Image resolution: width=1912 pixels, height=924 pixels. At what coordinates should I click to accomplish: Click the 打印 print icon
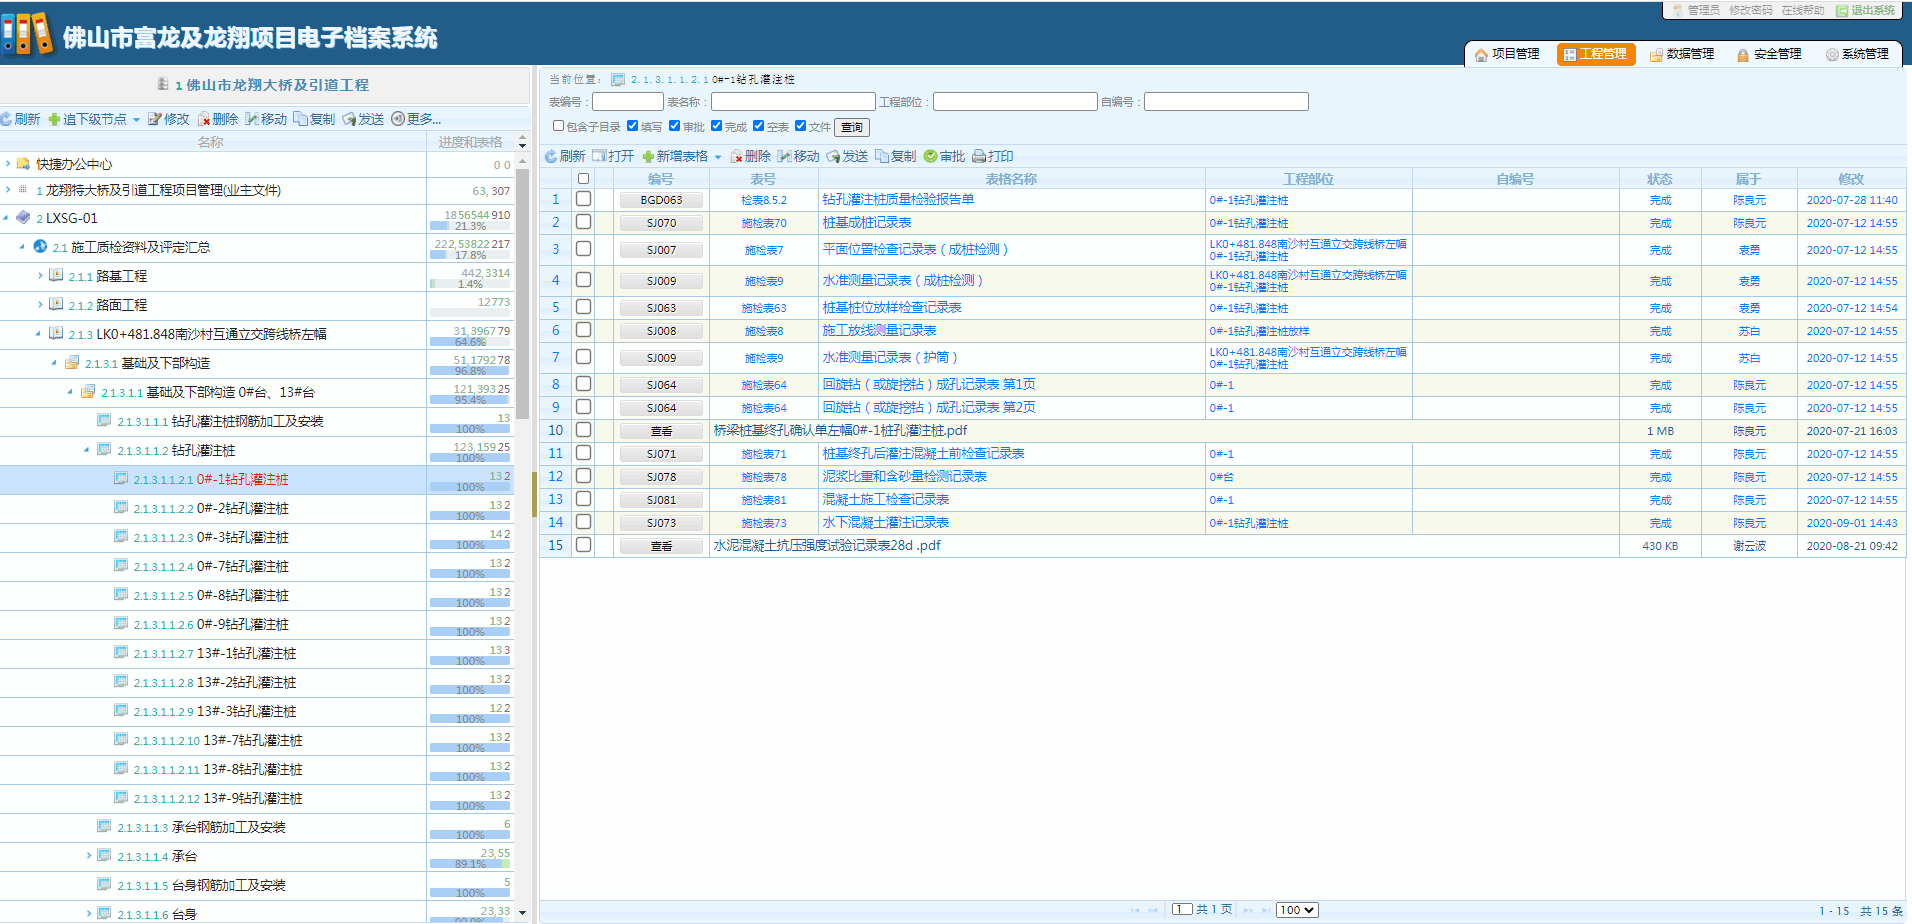[979, 156]
